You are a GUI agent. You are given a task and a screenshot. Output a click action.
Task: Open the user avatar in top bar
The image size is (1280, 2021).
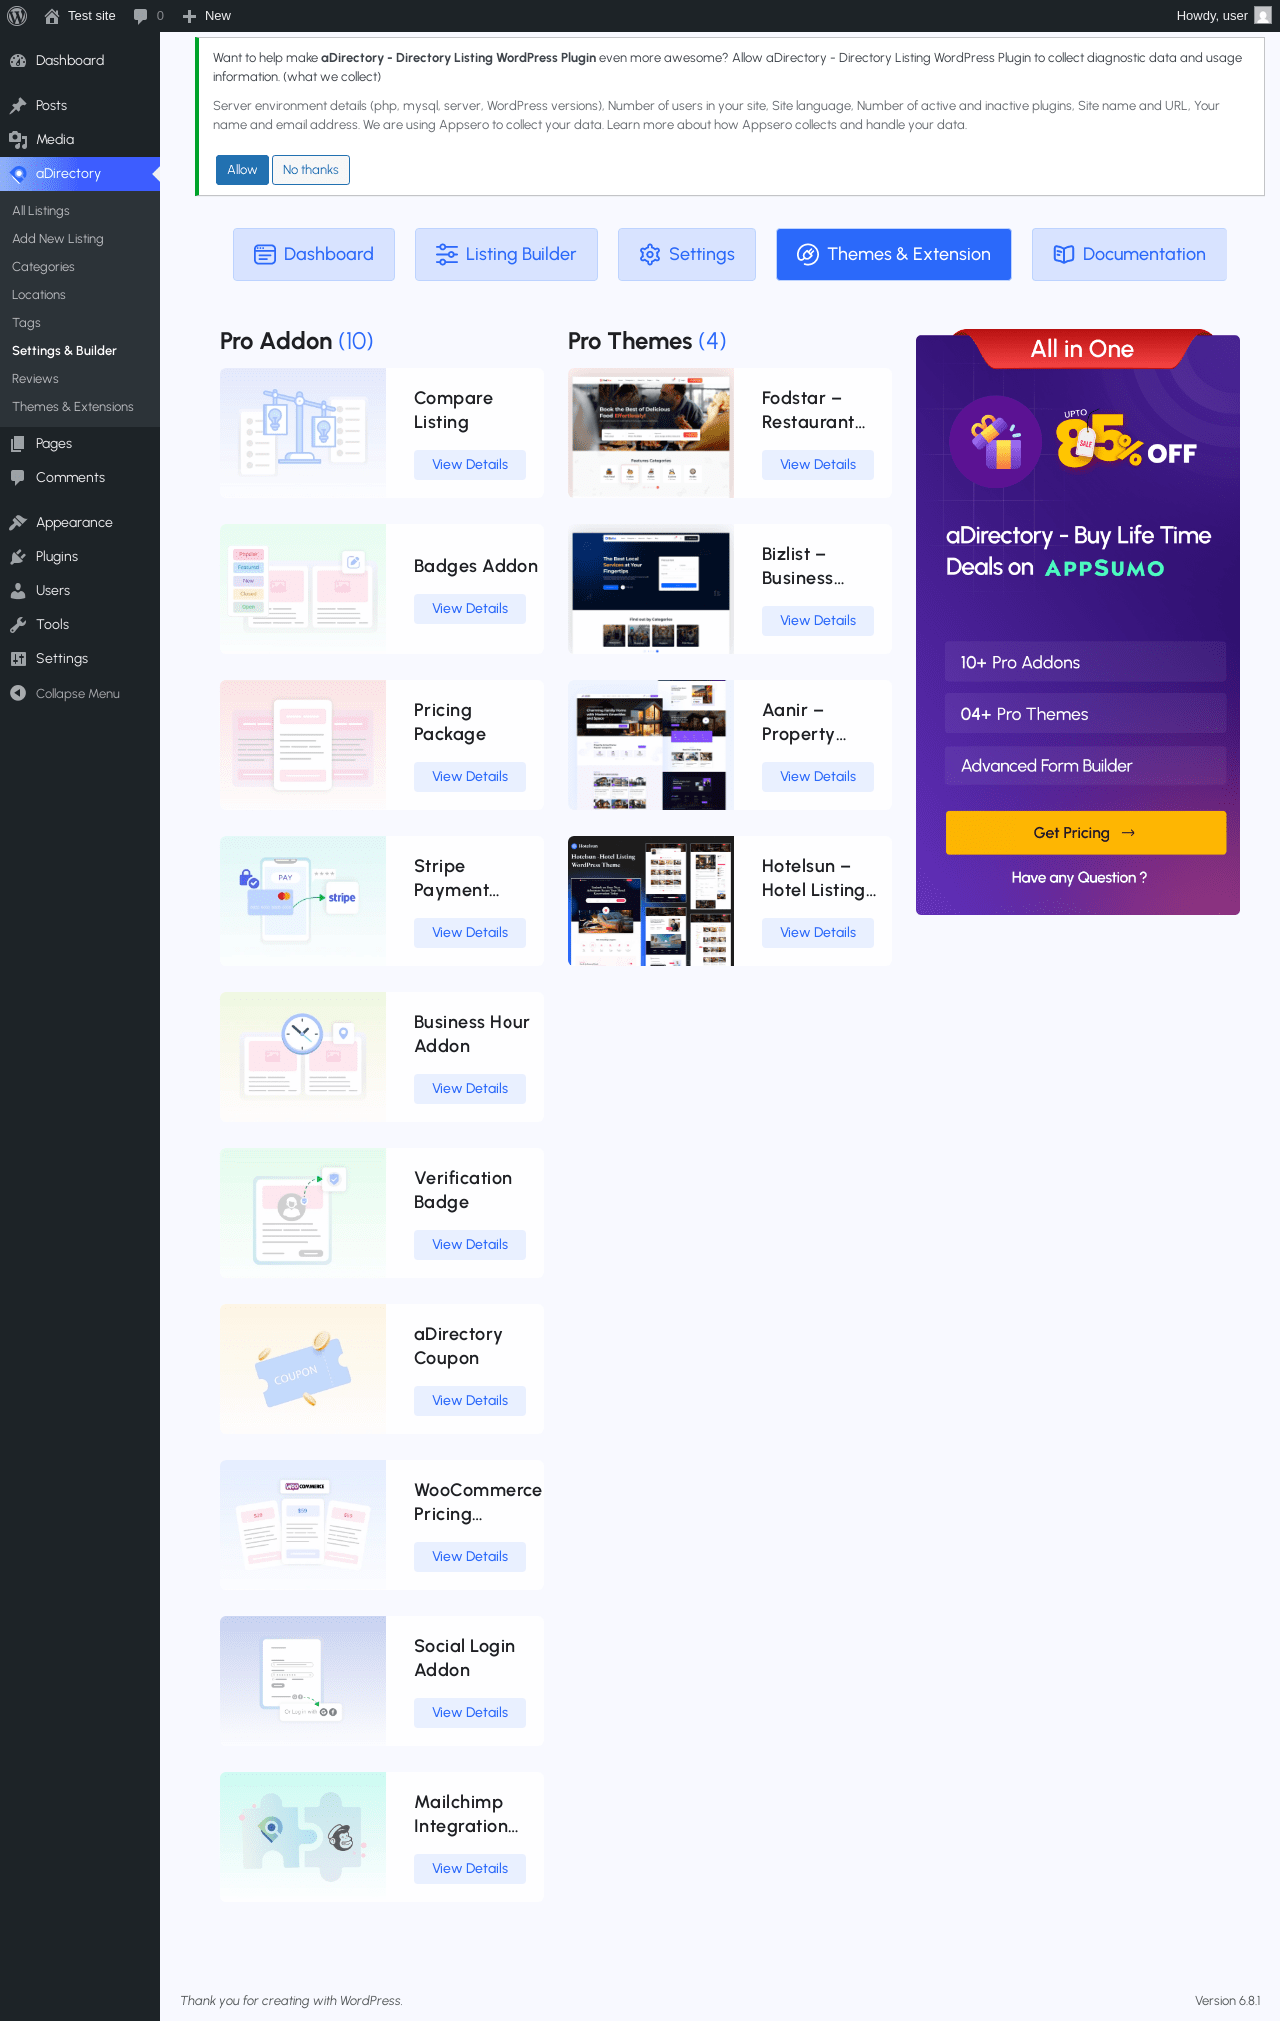[x=1263, y=16]
